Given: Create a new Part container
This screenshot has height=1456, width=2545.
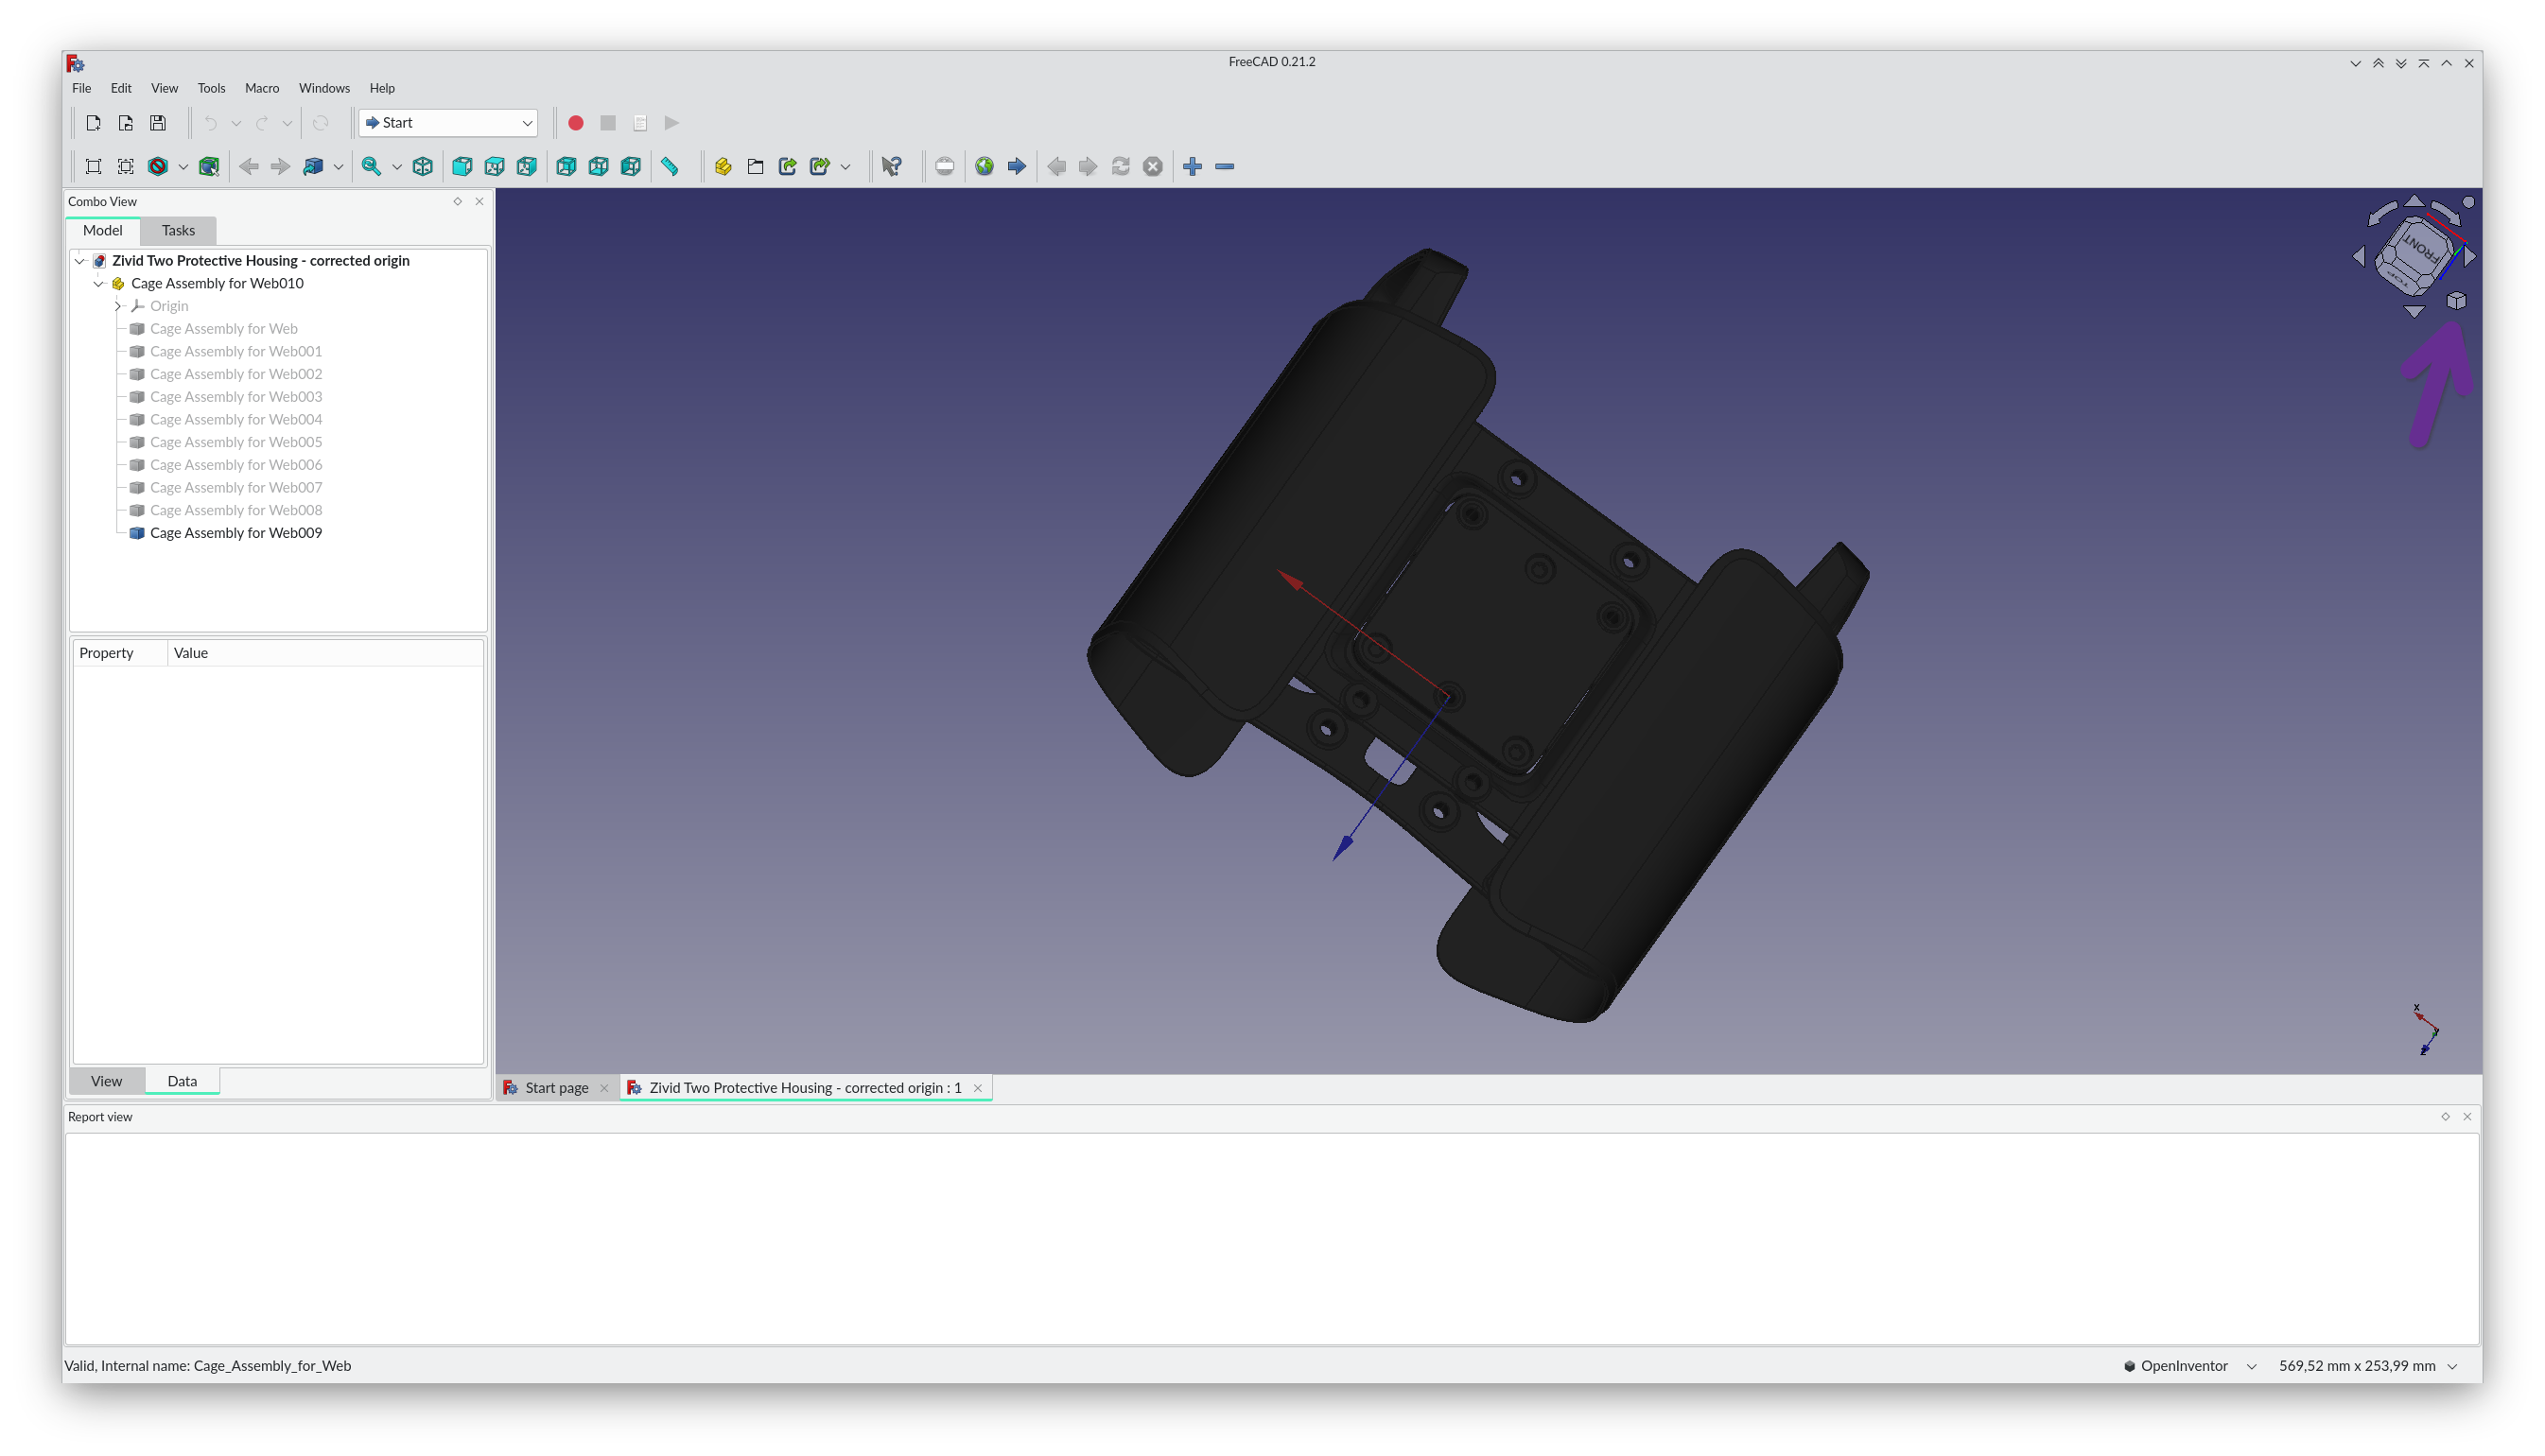Looking at the screenshot, I should point(723,167).
